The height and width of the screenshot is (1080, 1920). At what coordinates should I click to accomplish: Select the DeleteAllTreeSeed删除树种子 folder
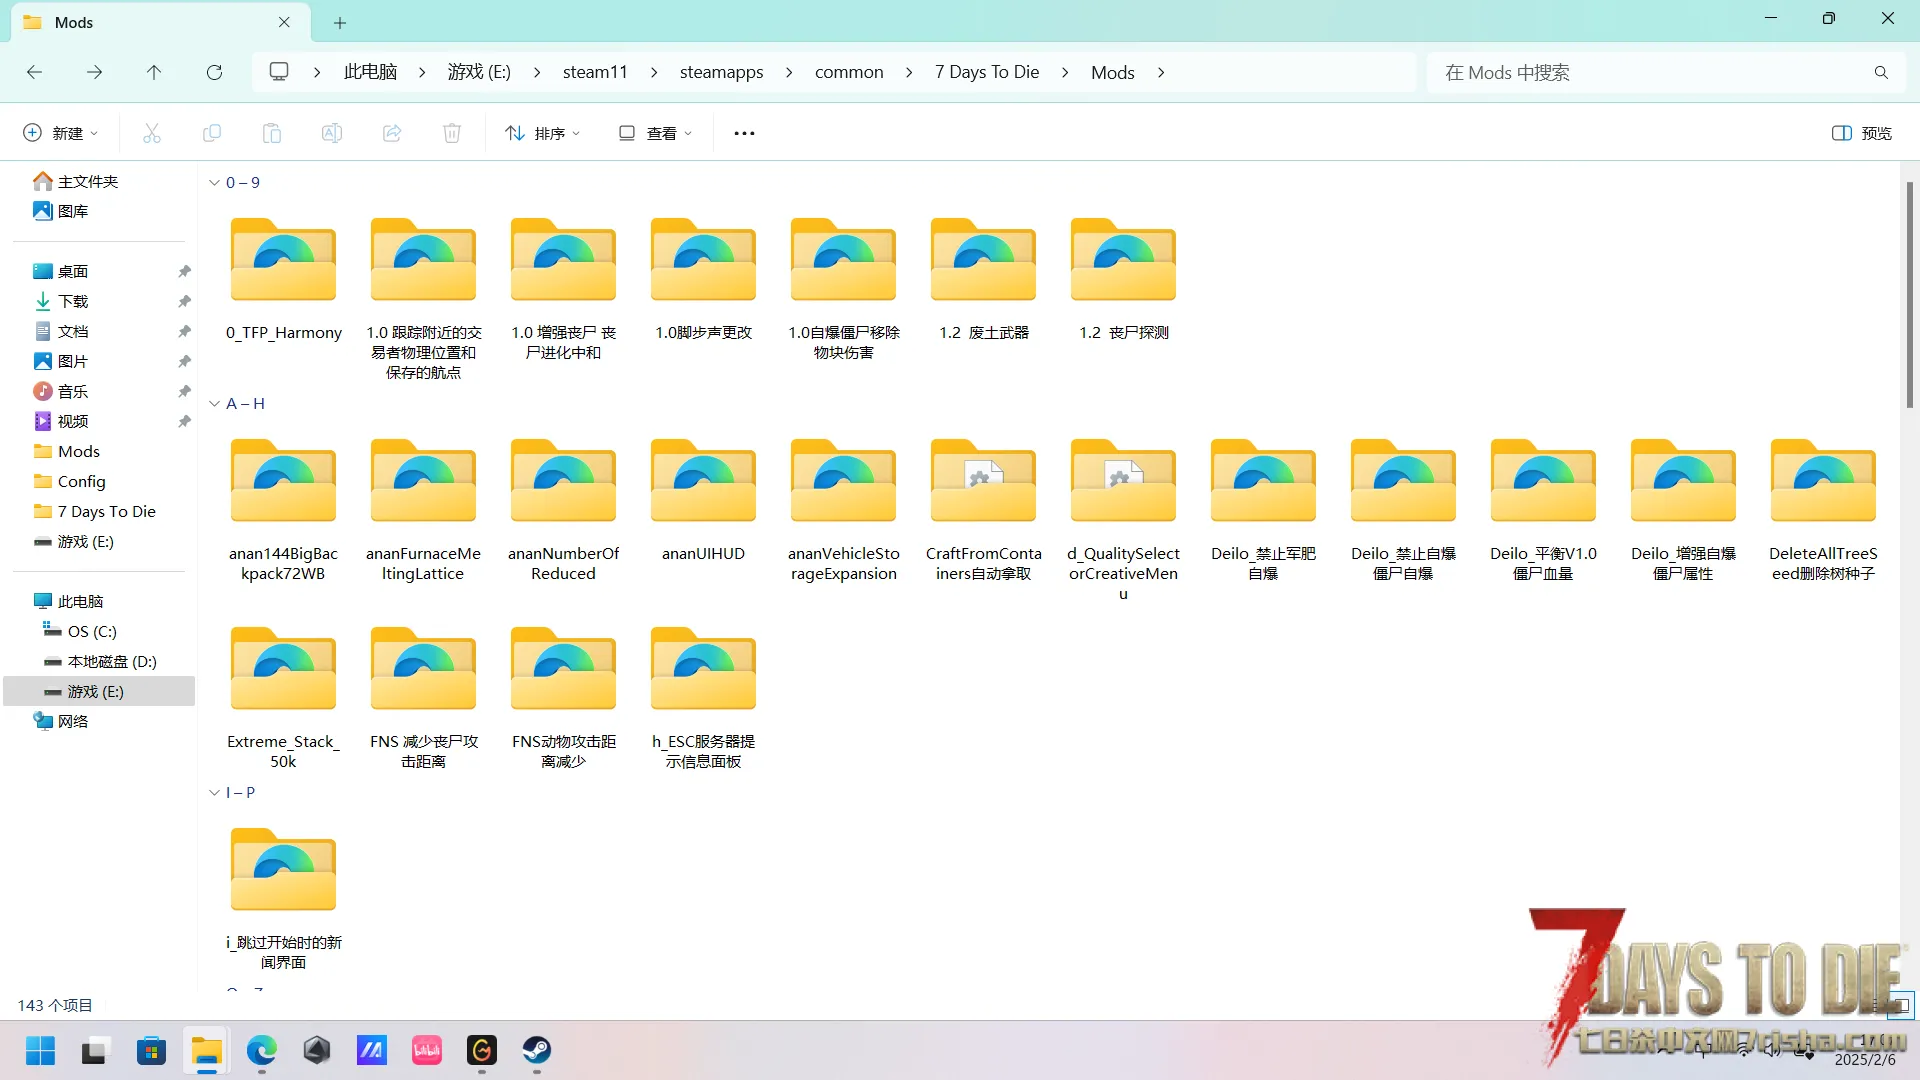[x=1823, y=510]
